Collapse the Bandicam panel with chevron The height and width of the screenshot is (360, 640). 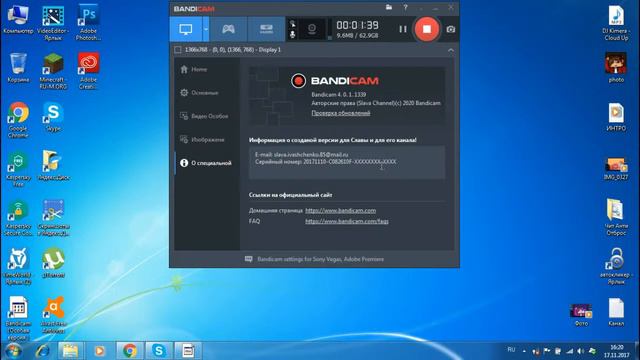pyautogui.click(x=451, y=50)
